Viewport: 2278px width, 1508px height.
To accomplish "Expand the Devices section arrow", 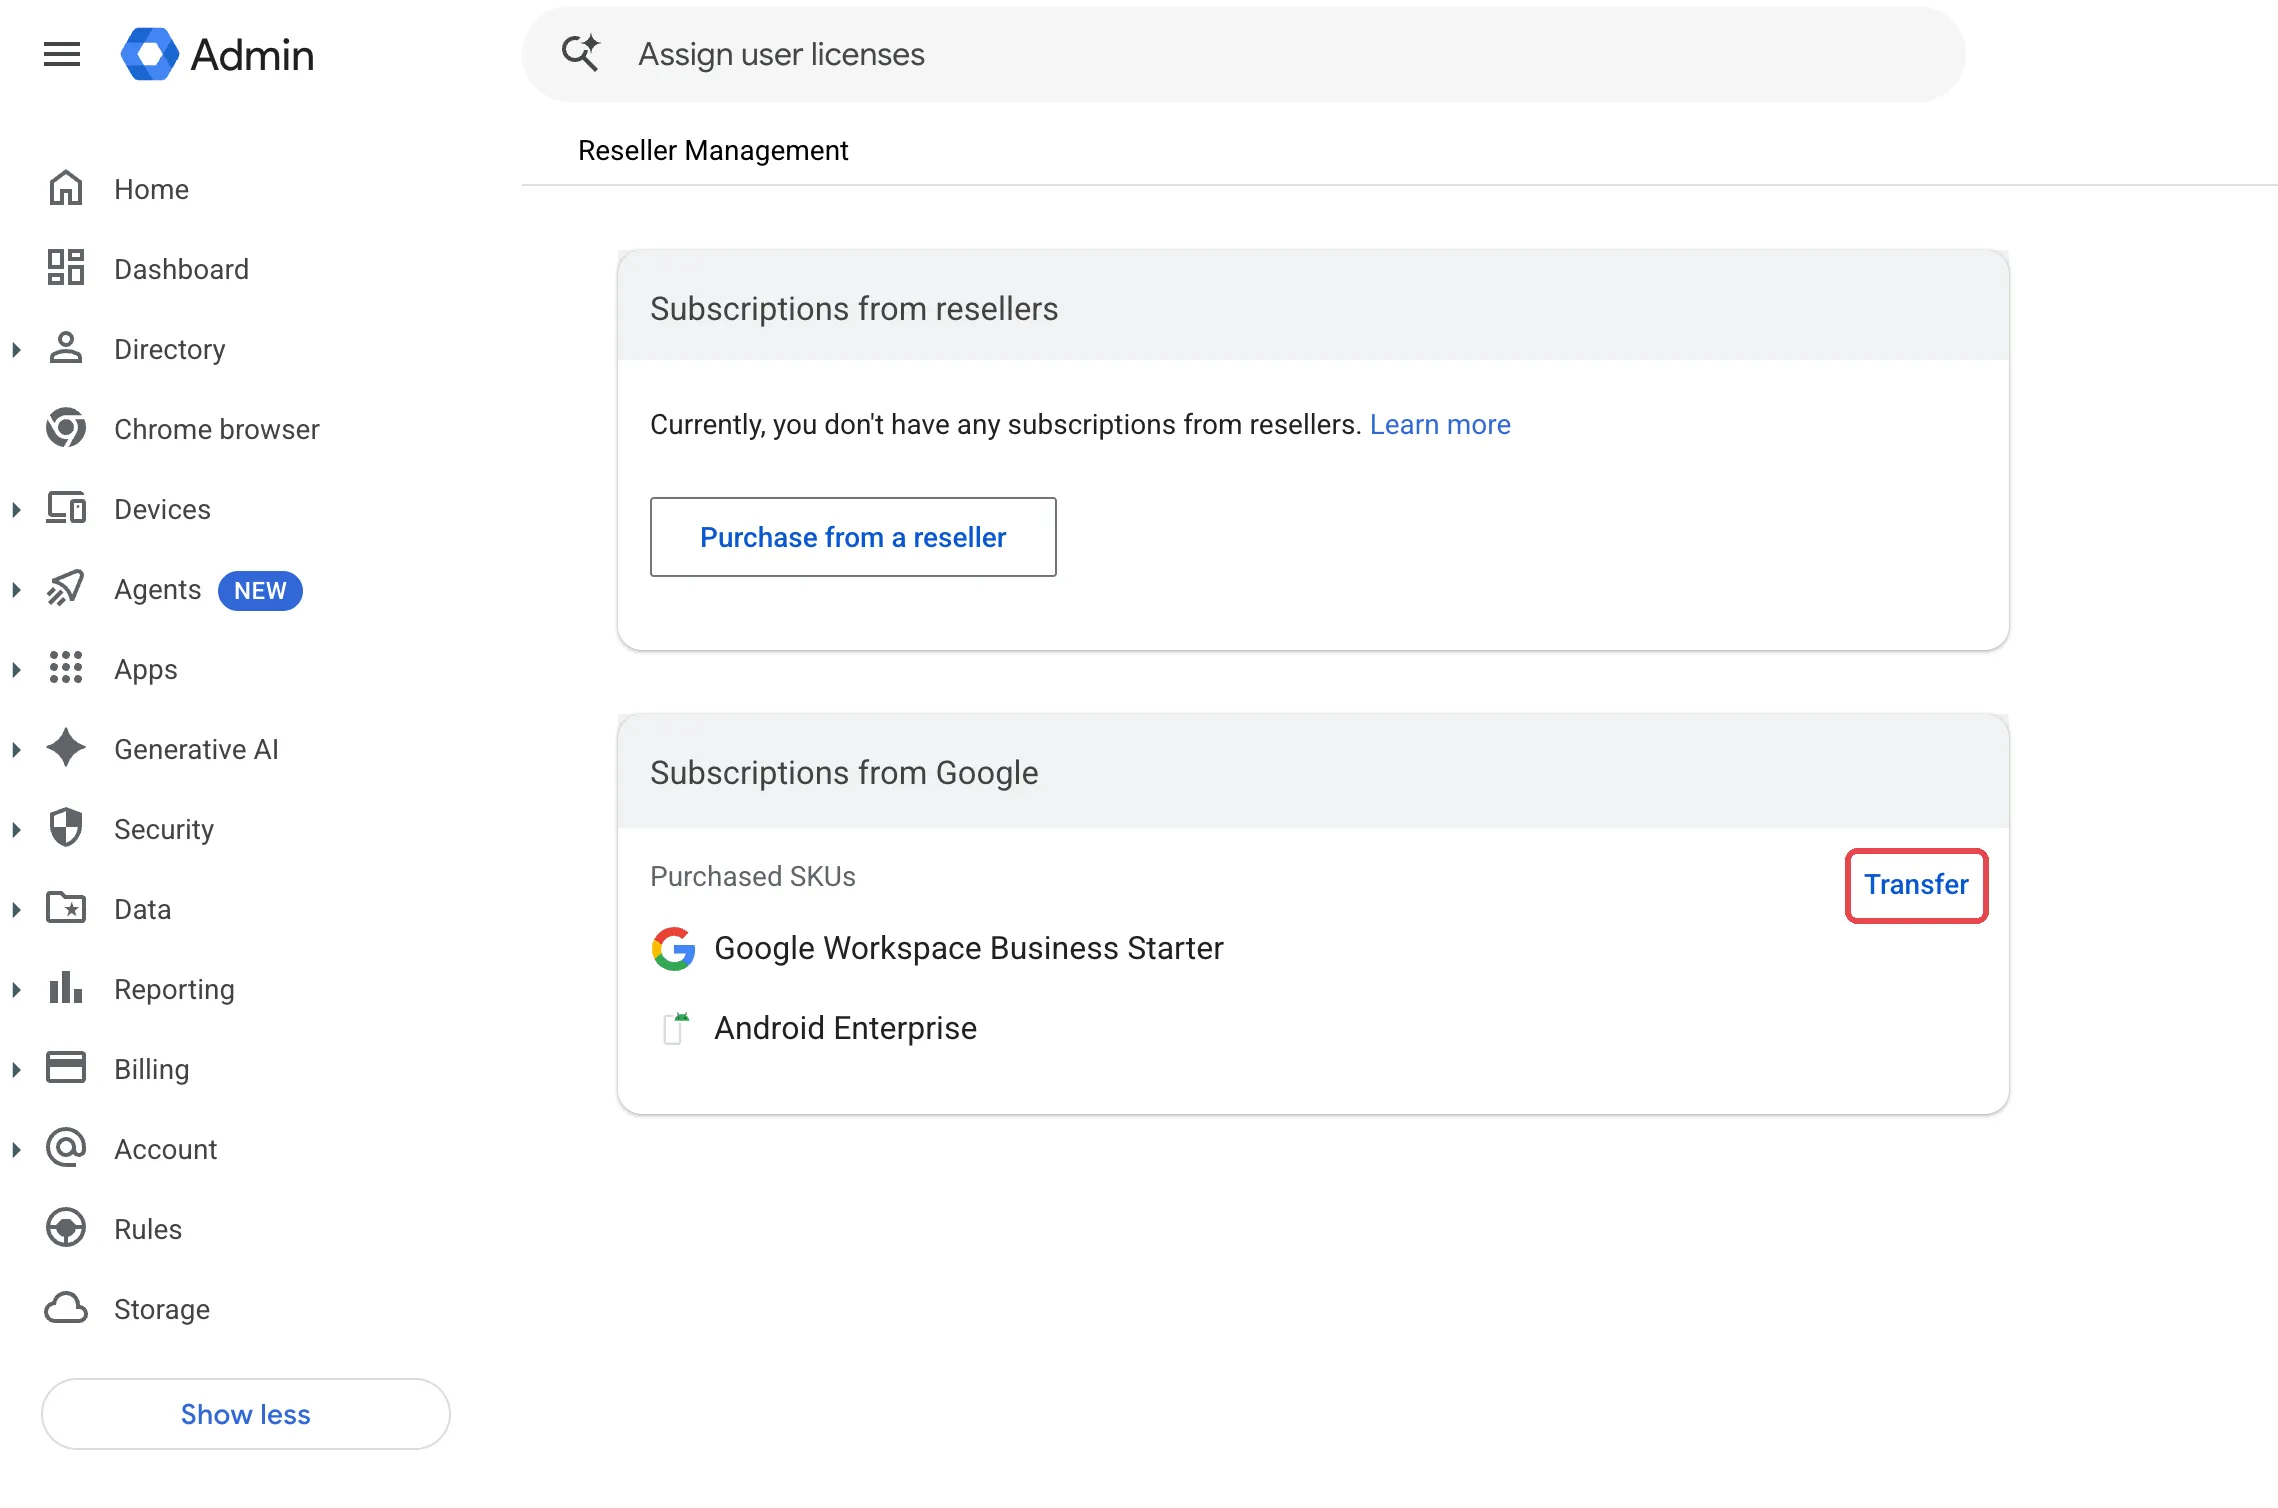I will click(16, 509).
